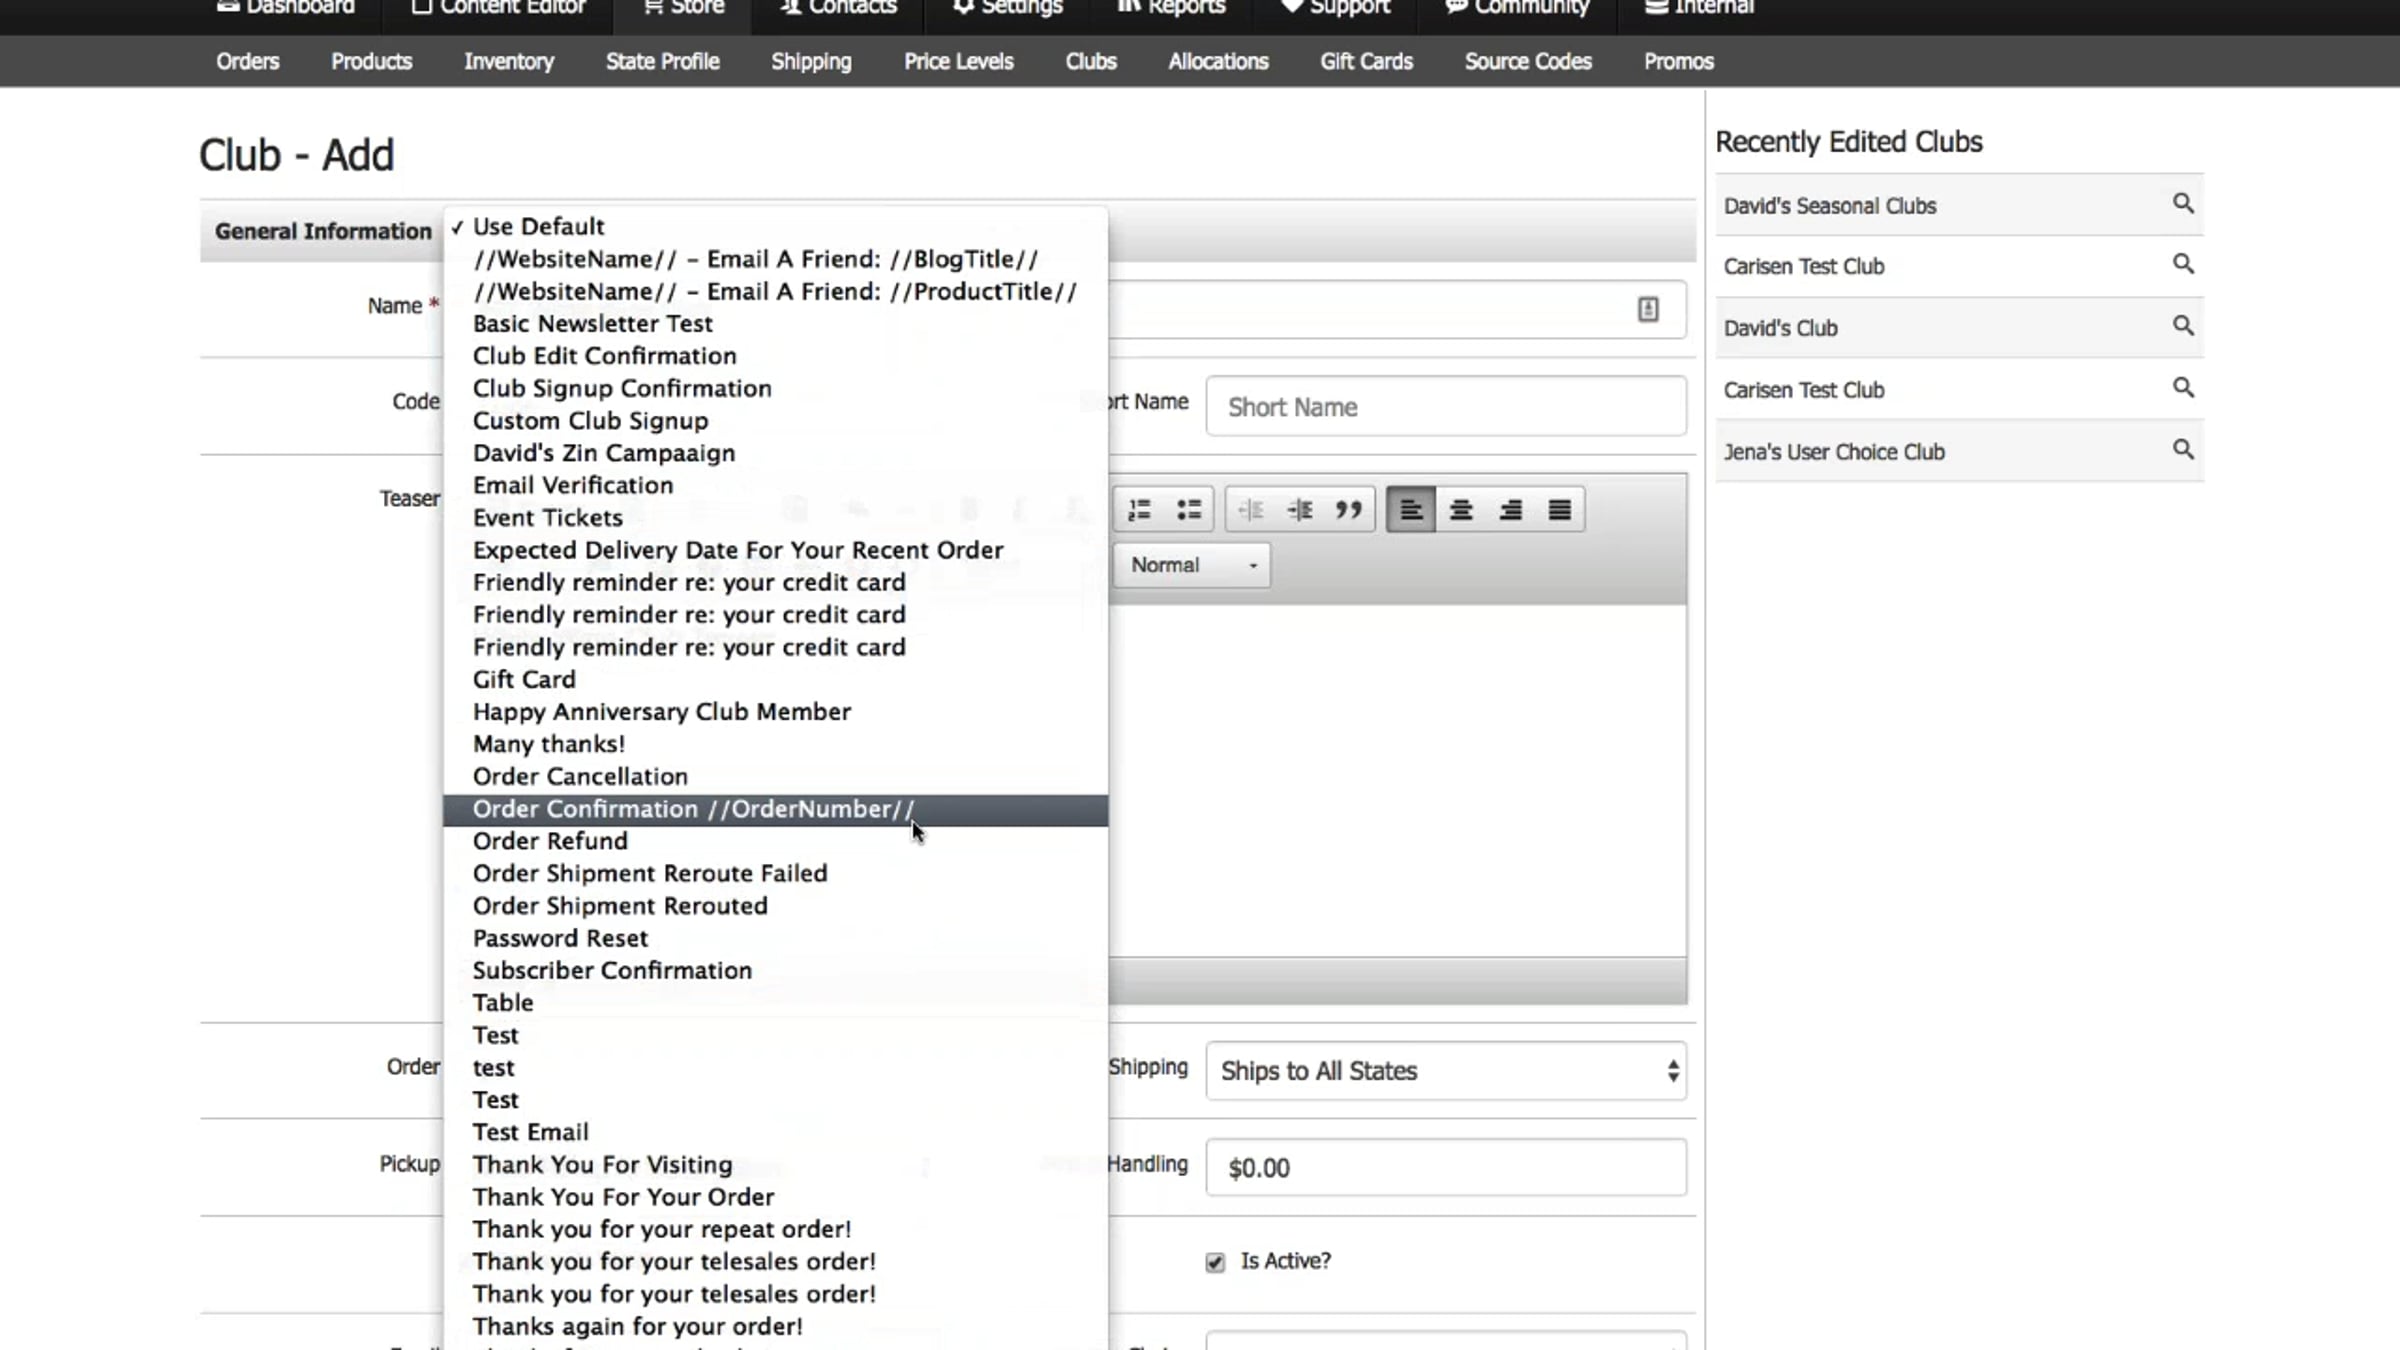Select the align right icon

pyautogui.click(x=1510, y=510)
